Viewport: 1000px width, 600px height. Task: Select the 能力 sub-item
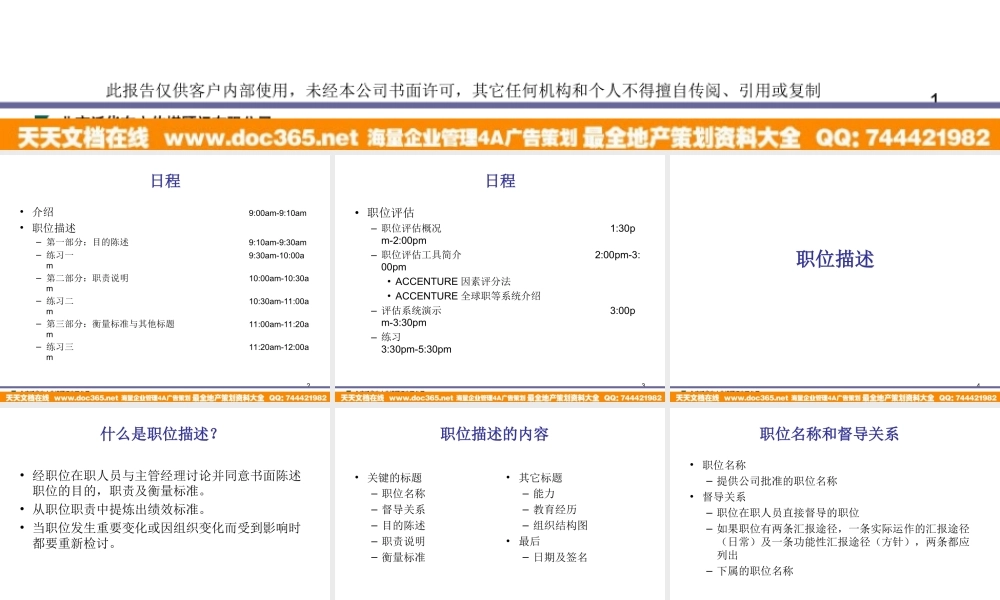pos(544,494)
